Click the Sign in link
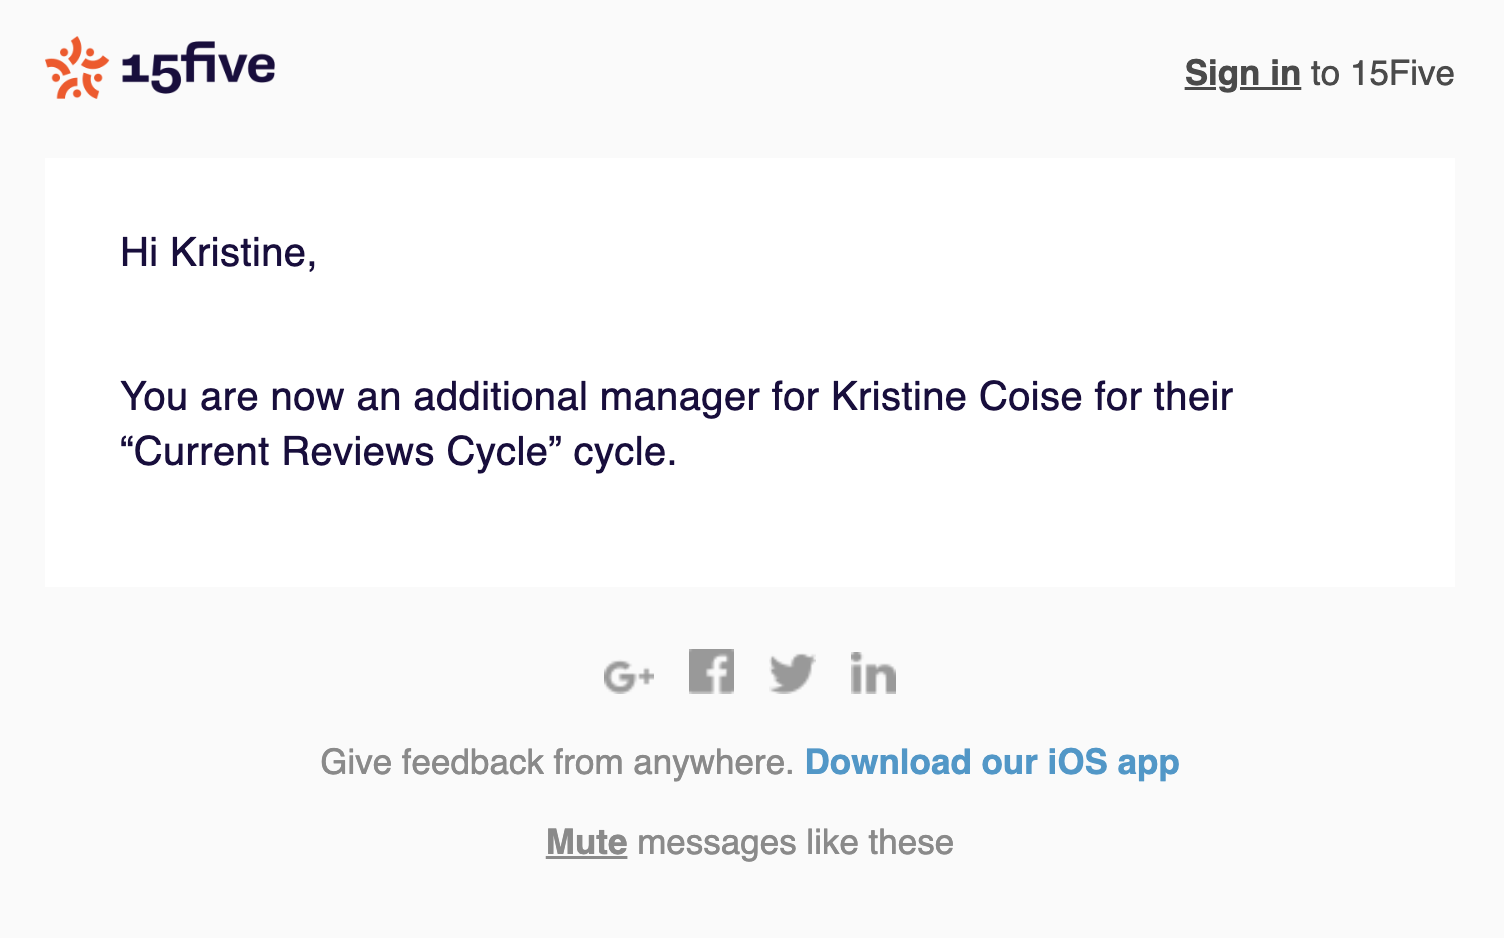This screenshot has width=1504, height=938. (x=1242, y=73)
